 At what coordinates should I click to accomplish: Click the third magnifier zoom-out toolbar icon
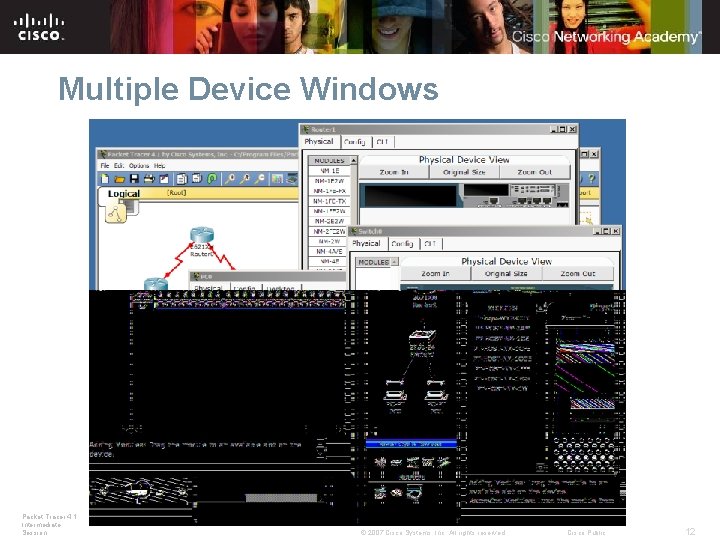click(259, 179)
